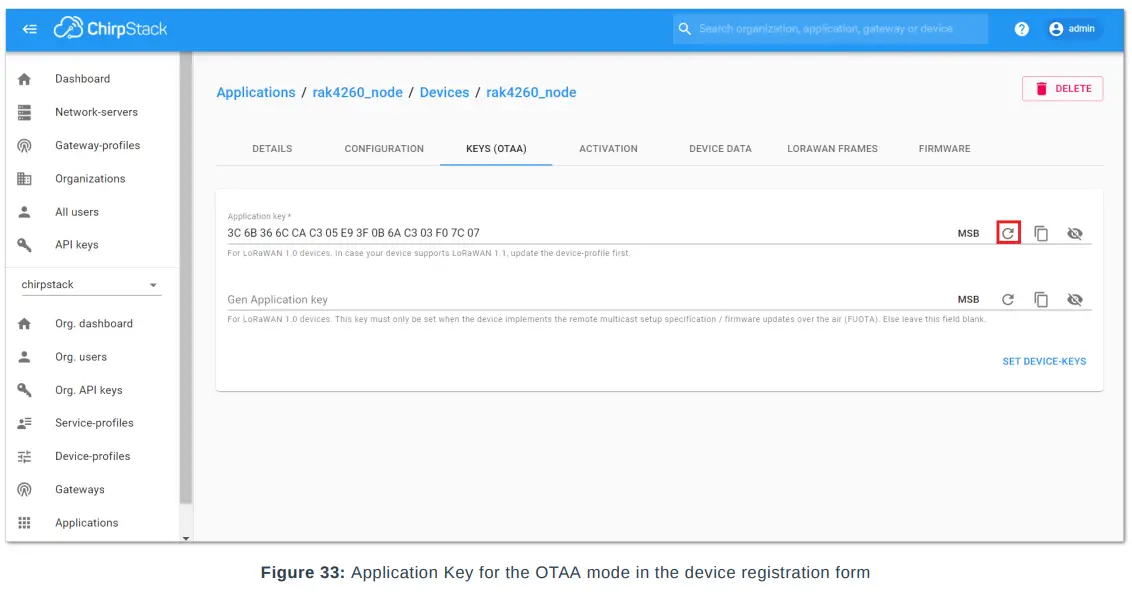Image resolution: width=1132 pixels, height=598 pixels.
Task: Click the Dashboard home icon
Action: pos(25,79)
